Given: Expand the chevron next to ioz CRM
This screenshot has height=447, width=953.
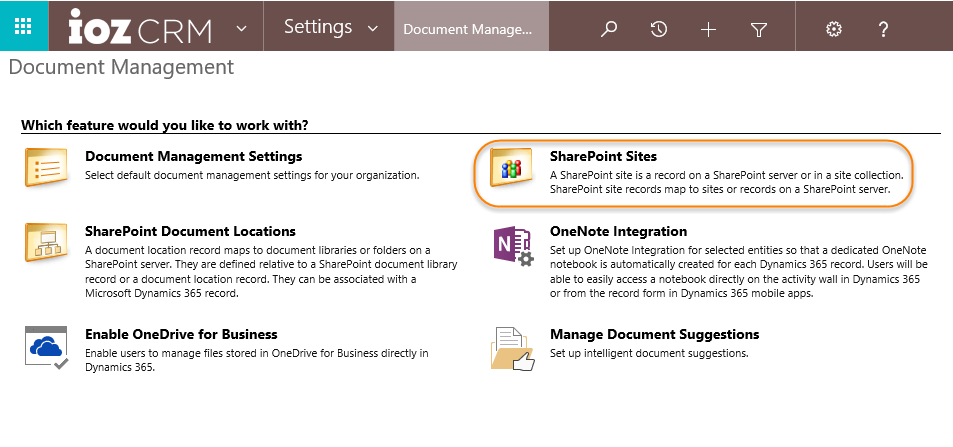Looking at the screenshot, I should point(241,29).
